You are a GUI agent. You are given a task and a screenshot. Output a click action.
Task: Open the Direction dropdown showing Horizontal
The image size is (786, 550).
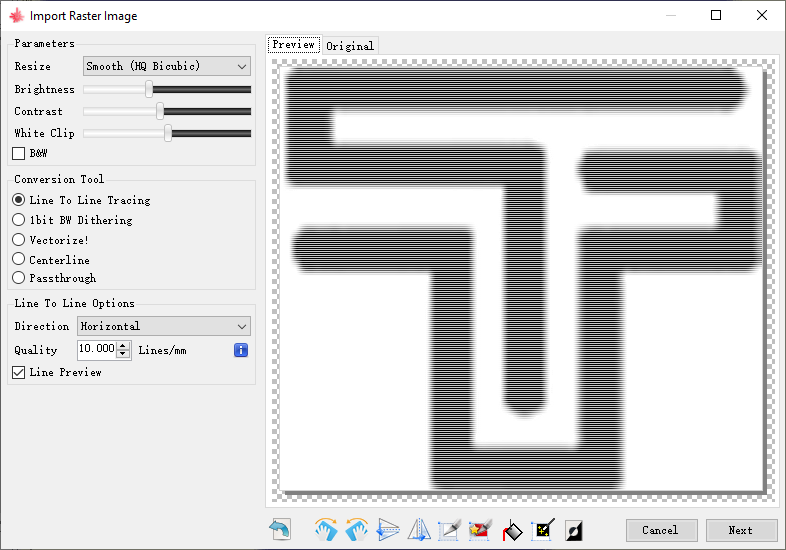(164, 326)
